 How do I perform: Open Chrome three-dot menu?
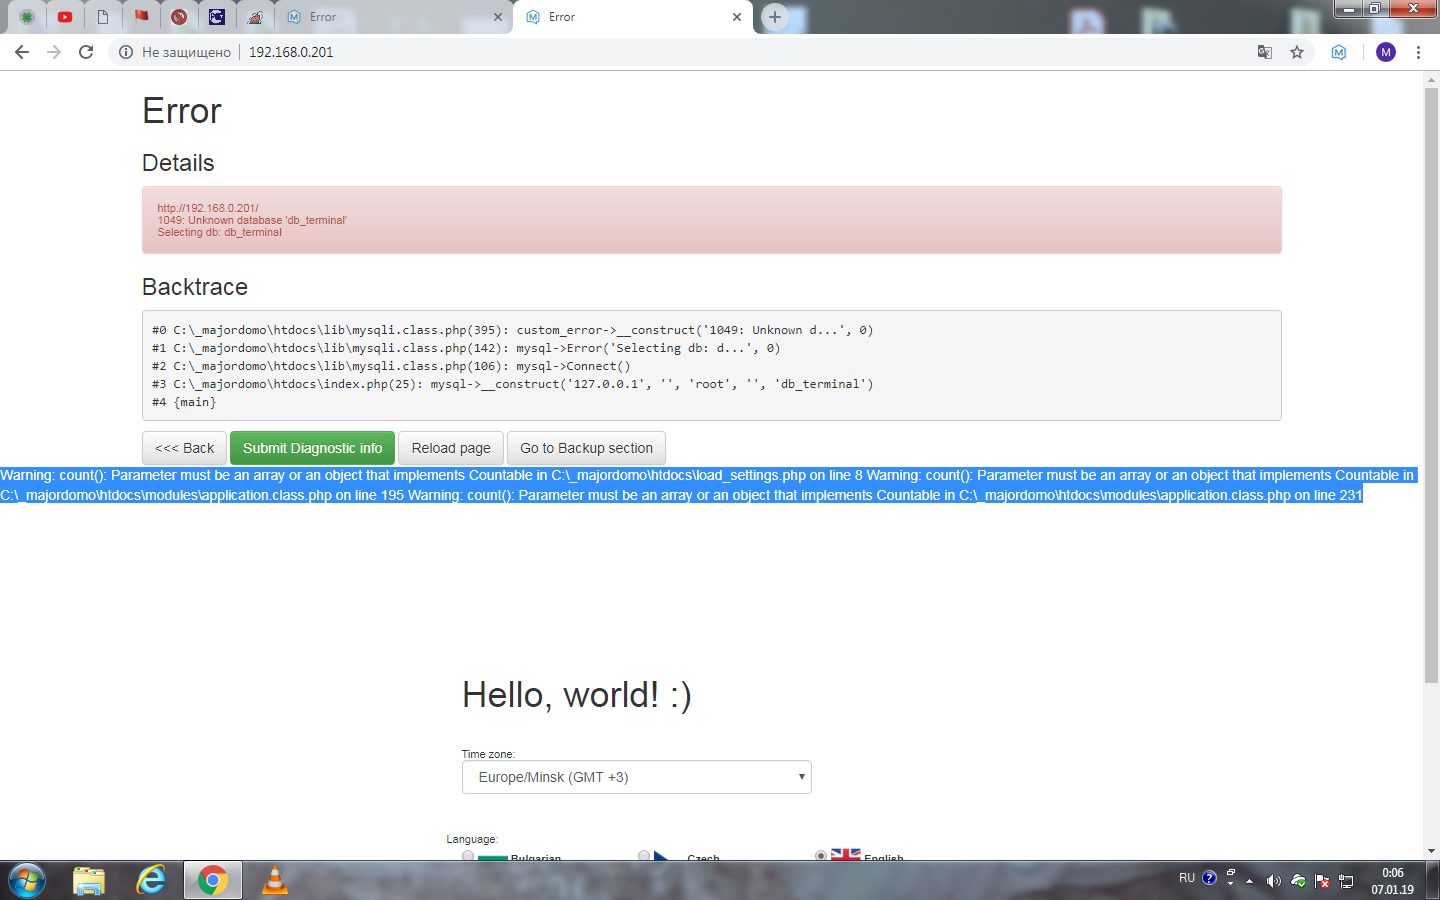tap(1418, 52)
